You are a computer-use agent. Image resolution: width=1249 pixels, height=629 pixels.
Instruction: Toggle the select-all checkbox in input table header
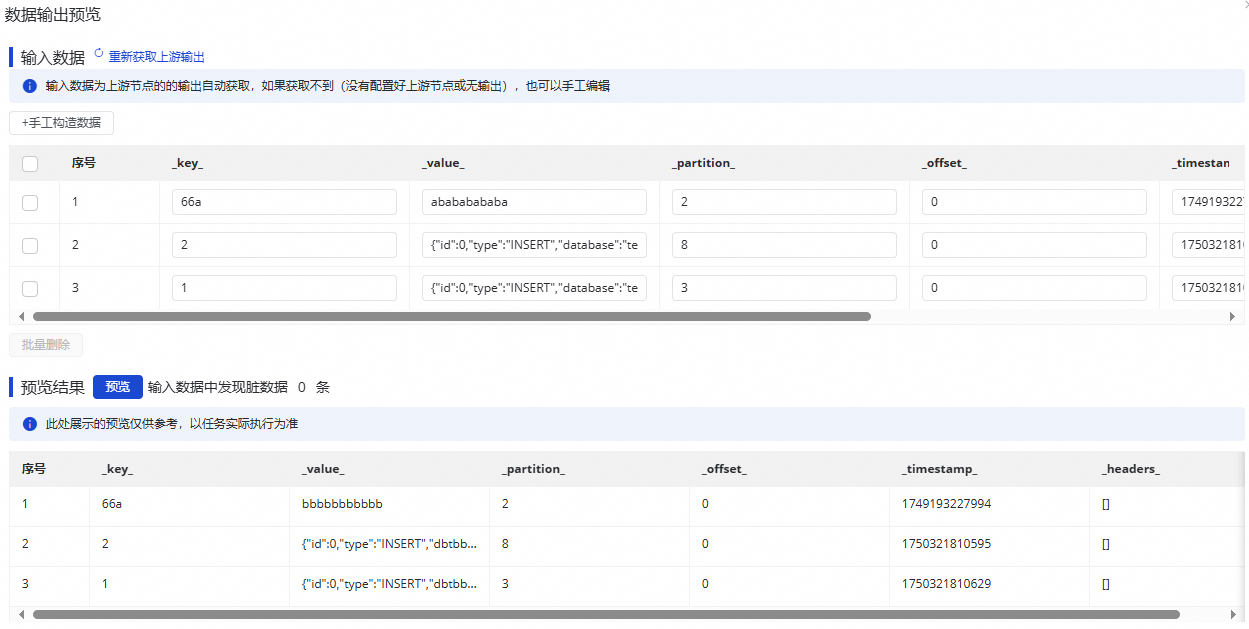tap(30, 164)
